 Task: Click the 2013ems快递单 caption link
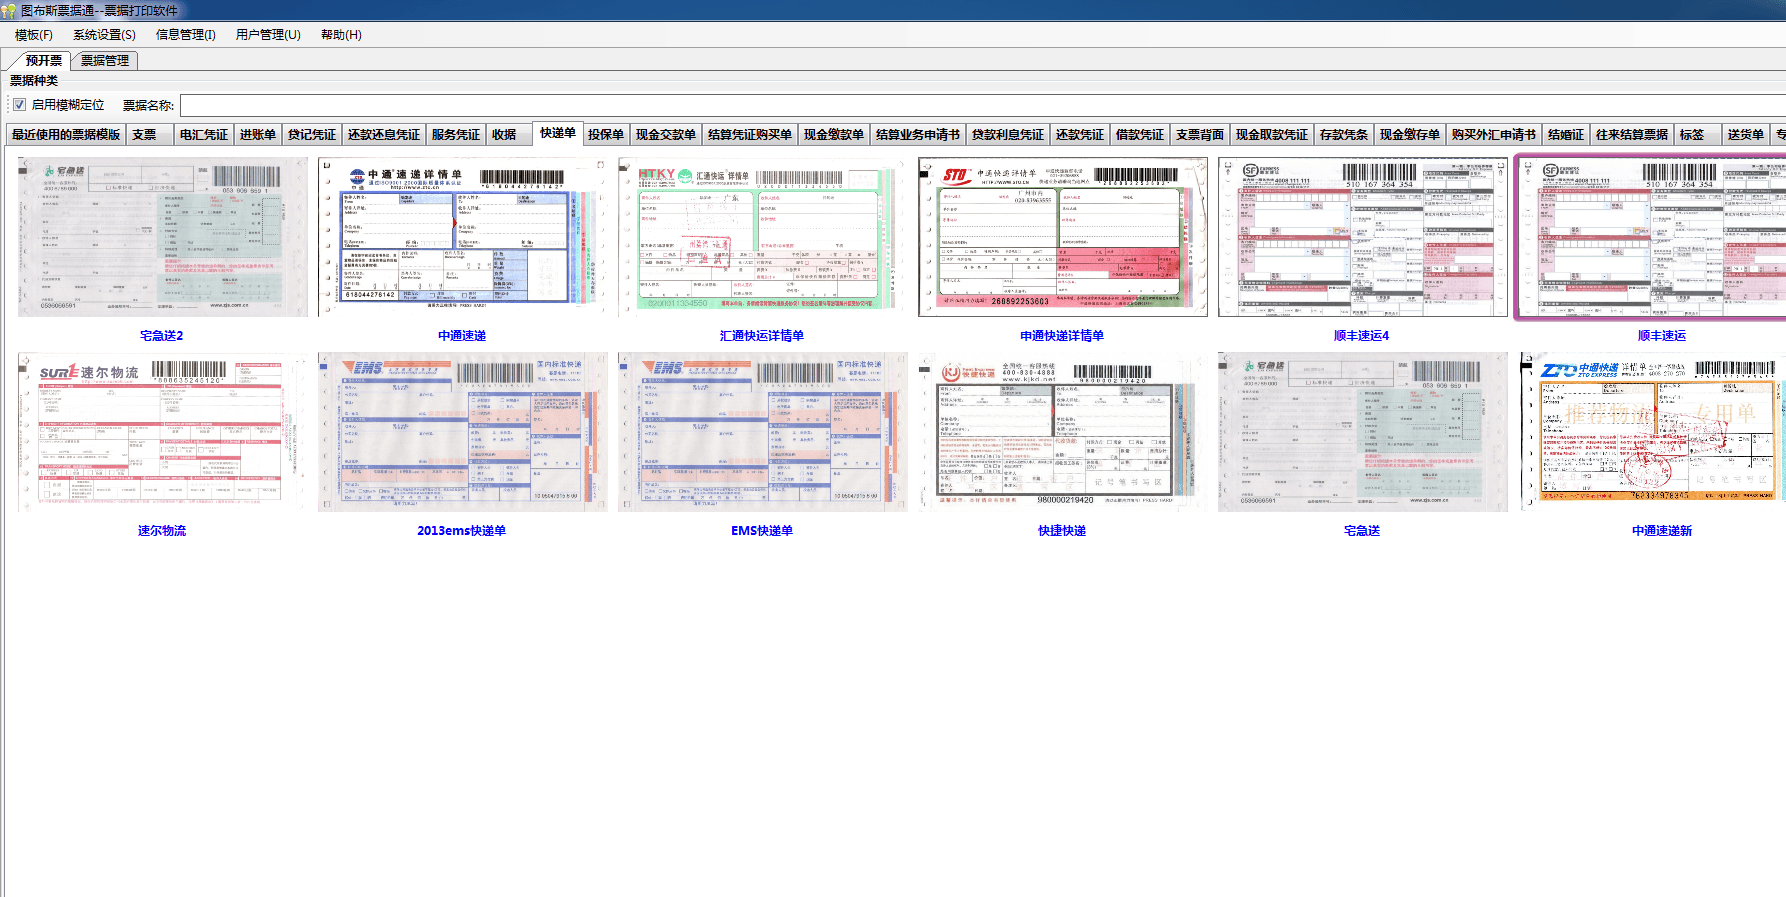point(462,531)
